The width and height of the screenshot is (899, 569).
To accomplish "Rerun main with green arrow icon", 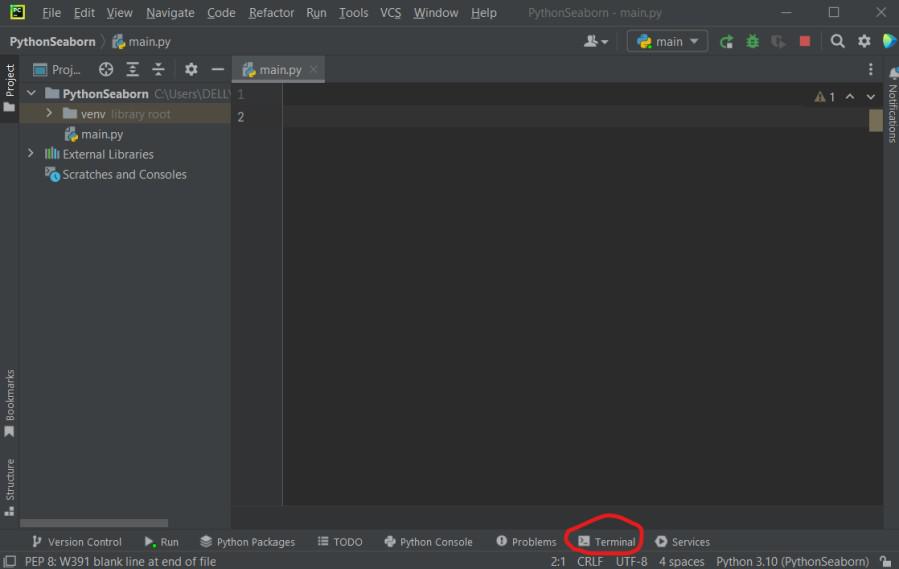I will 726,41.
